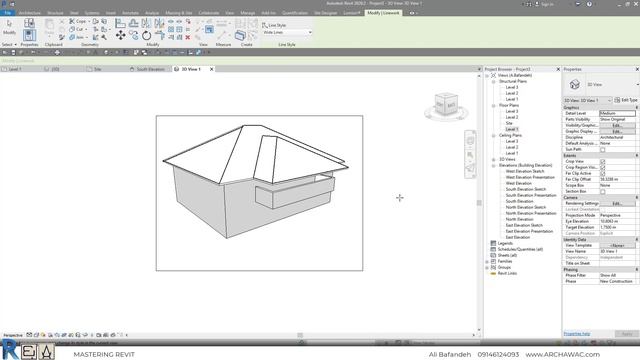Viewport: 640px width, 360px height.
Task: Toggle the Crop View checkbox
Action: coord(602,162)
